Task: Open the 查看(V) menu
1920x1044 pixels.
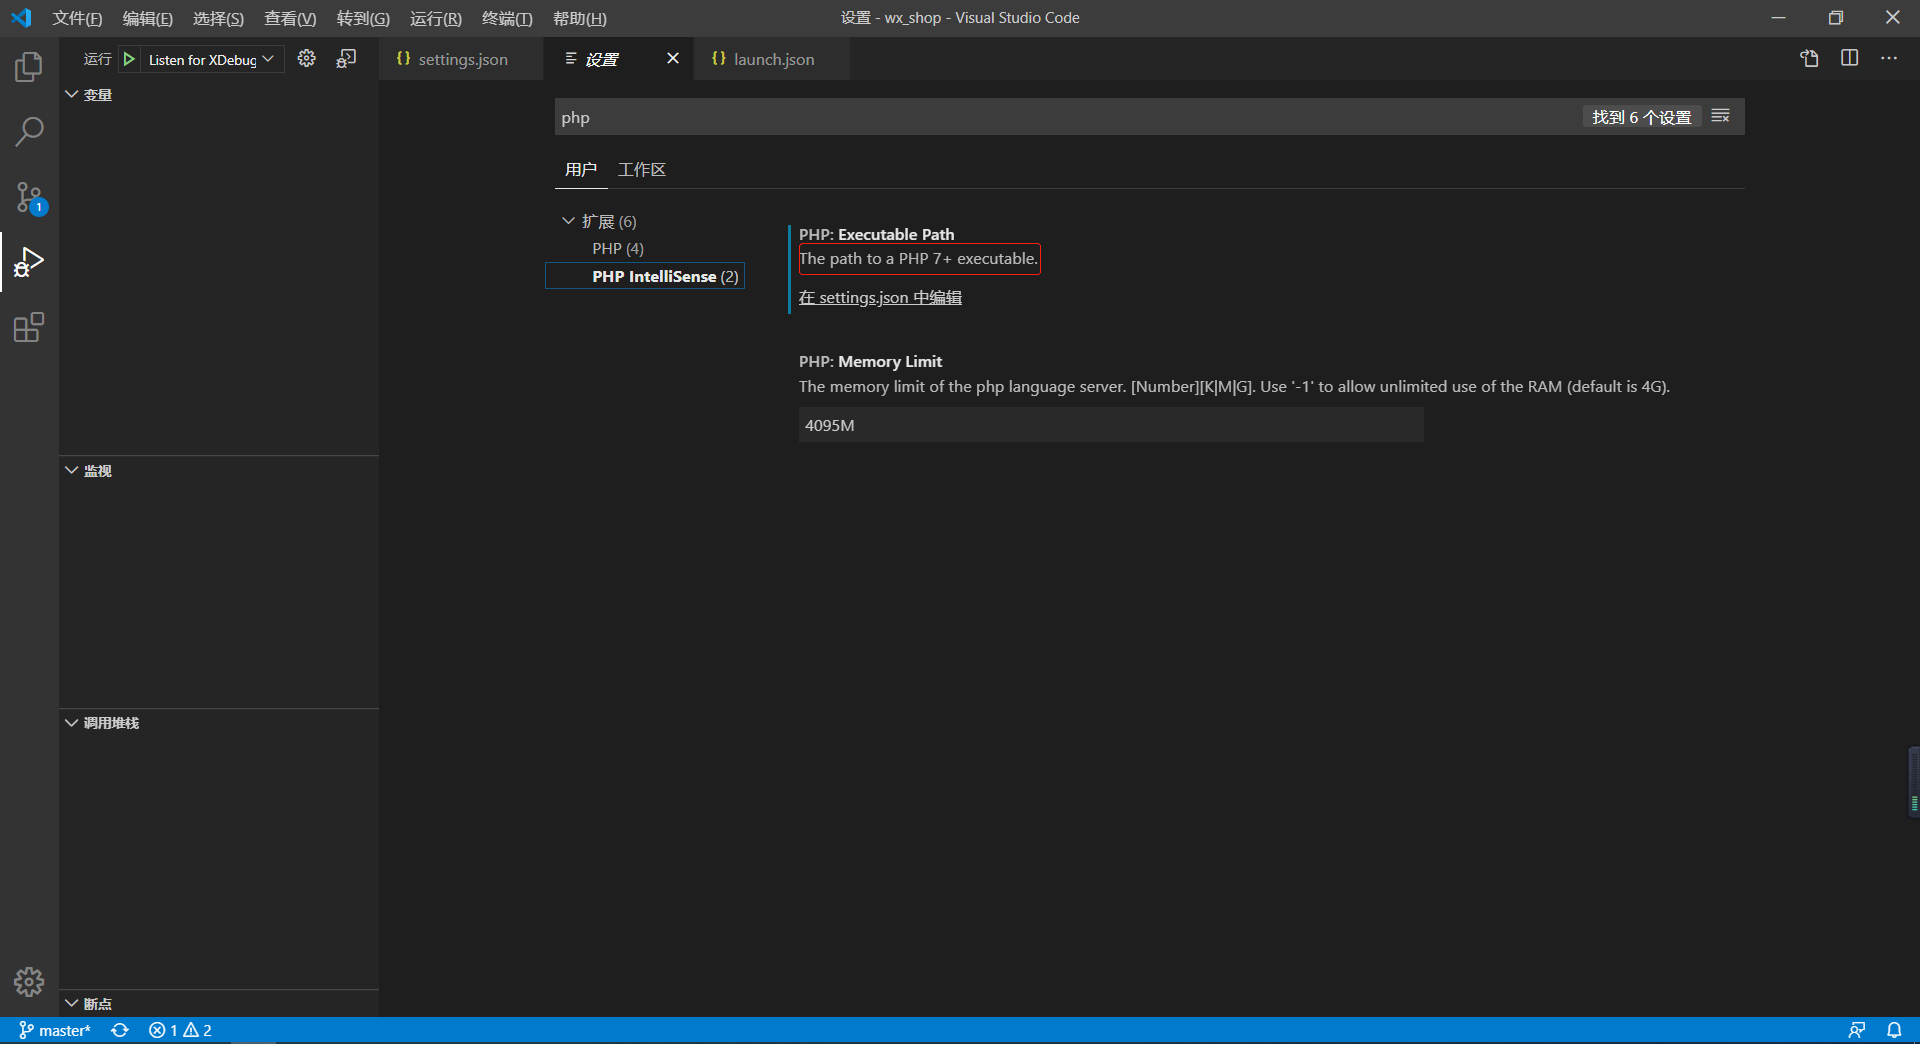Action: tap(290, 18)
